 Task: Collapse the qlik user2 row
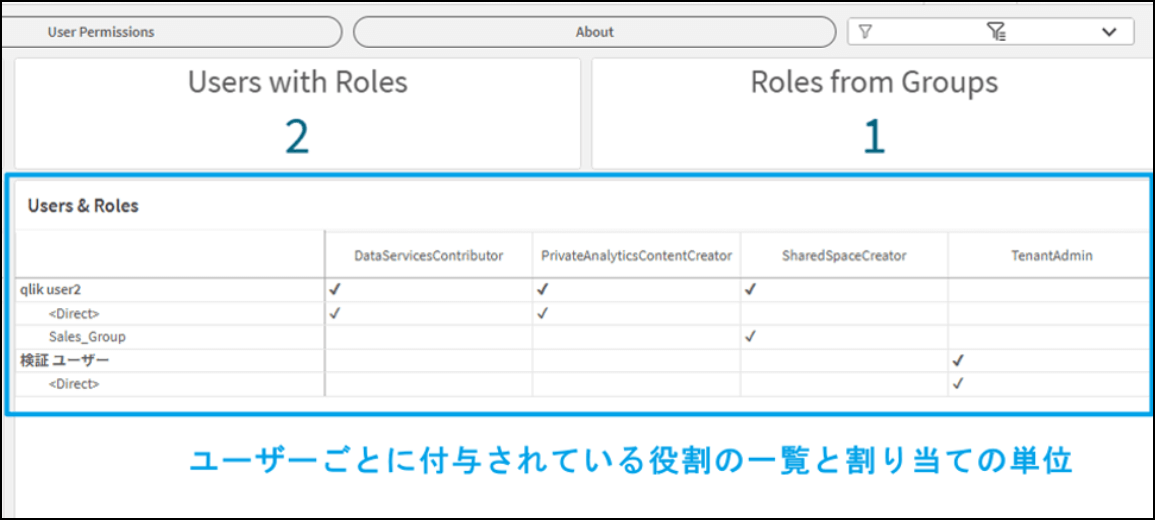[x=50, y=290]
